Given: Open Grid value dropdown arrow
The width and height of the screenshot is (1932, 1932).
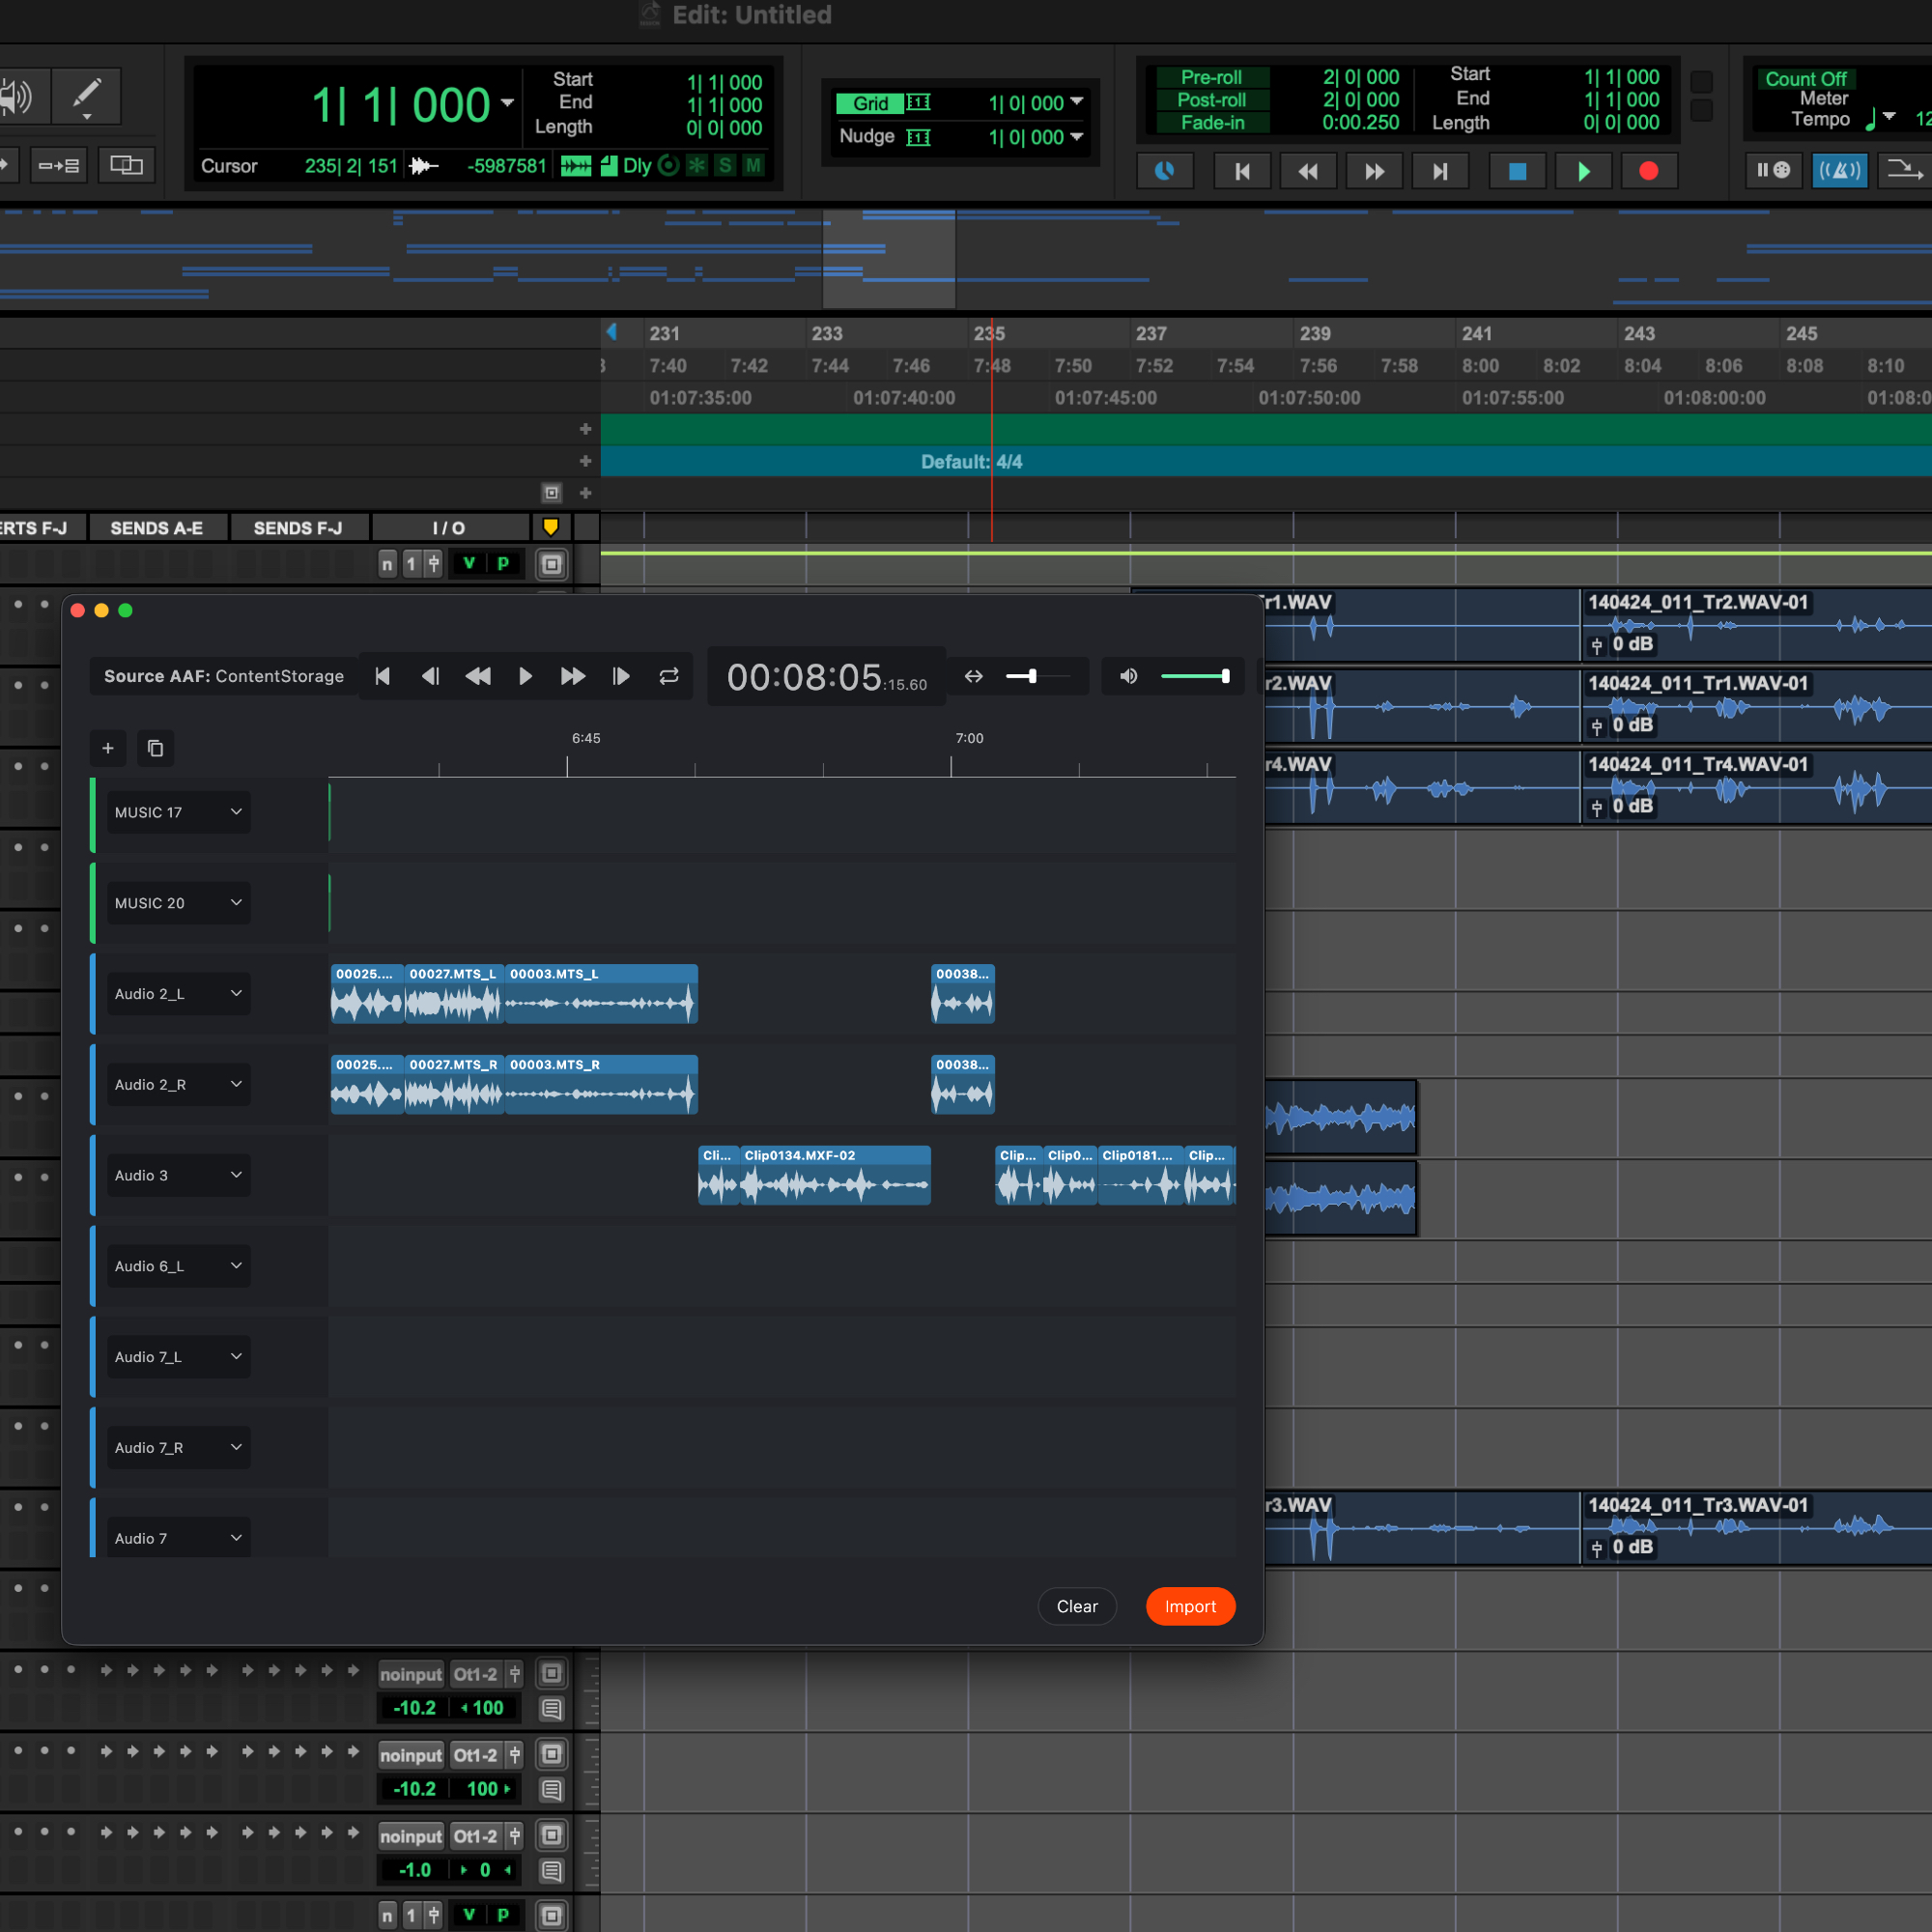Looking at the screenshot, I should coord(1077,101).
